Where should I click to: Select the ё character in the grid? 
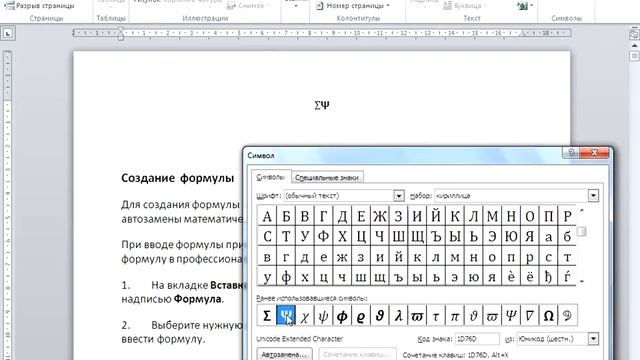point(530,277)
